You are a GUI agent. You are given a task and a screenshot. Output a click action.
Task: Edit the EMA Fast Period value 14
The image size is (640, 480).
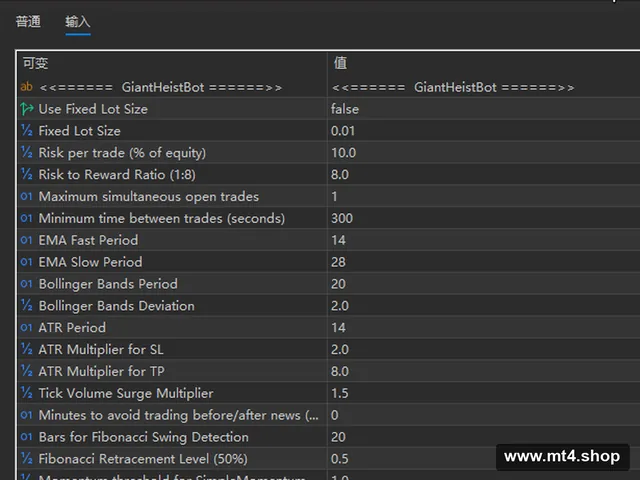pyautogui.click(x=338, y=240)
